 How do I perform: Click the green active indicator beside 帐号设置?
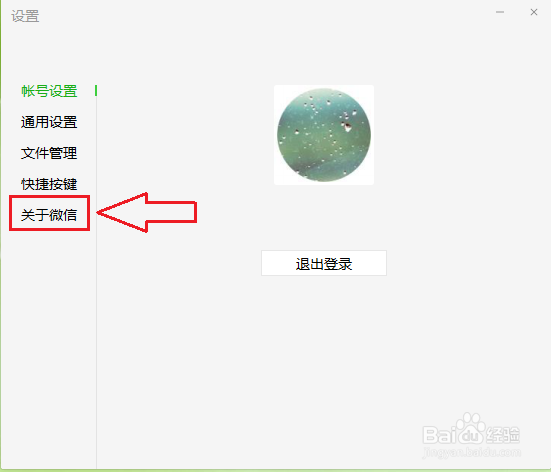96,91
